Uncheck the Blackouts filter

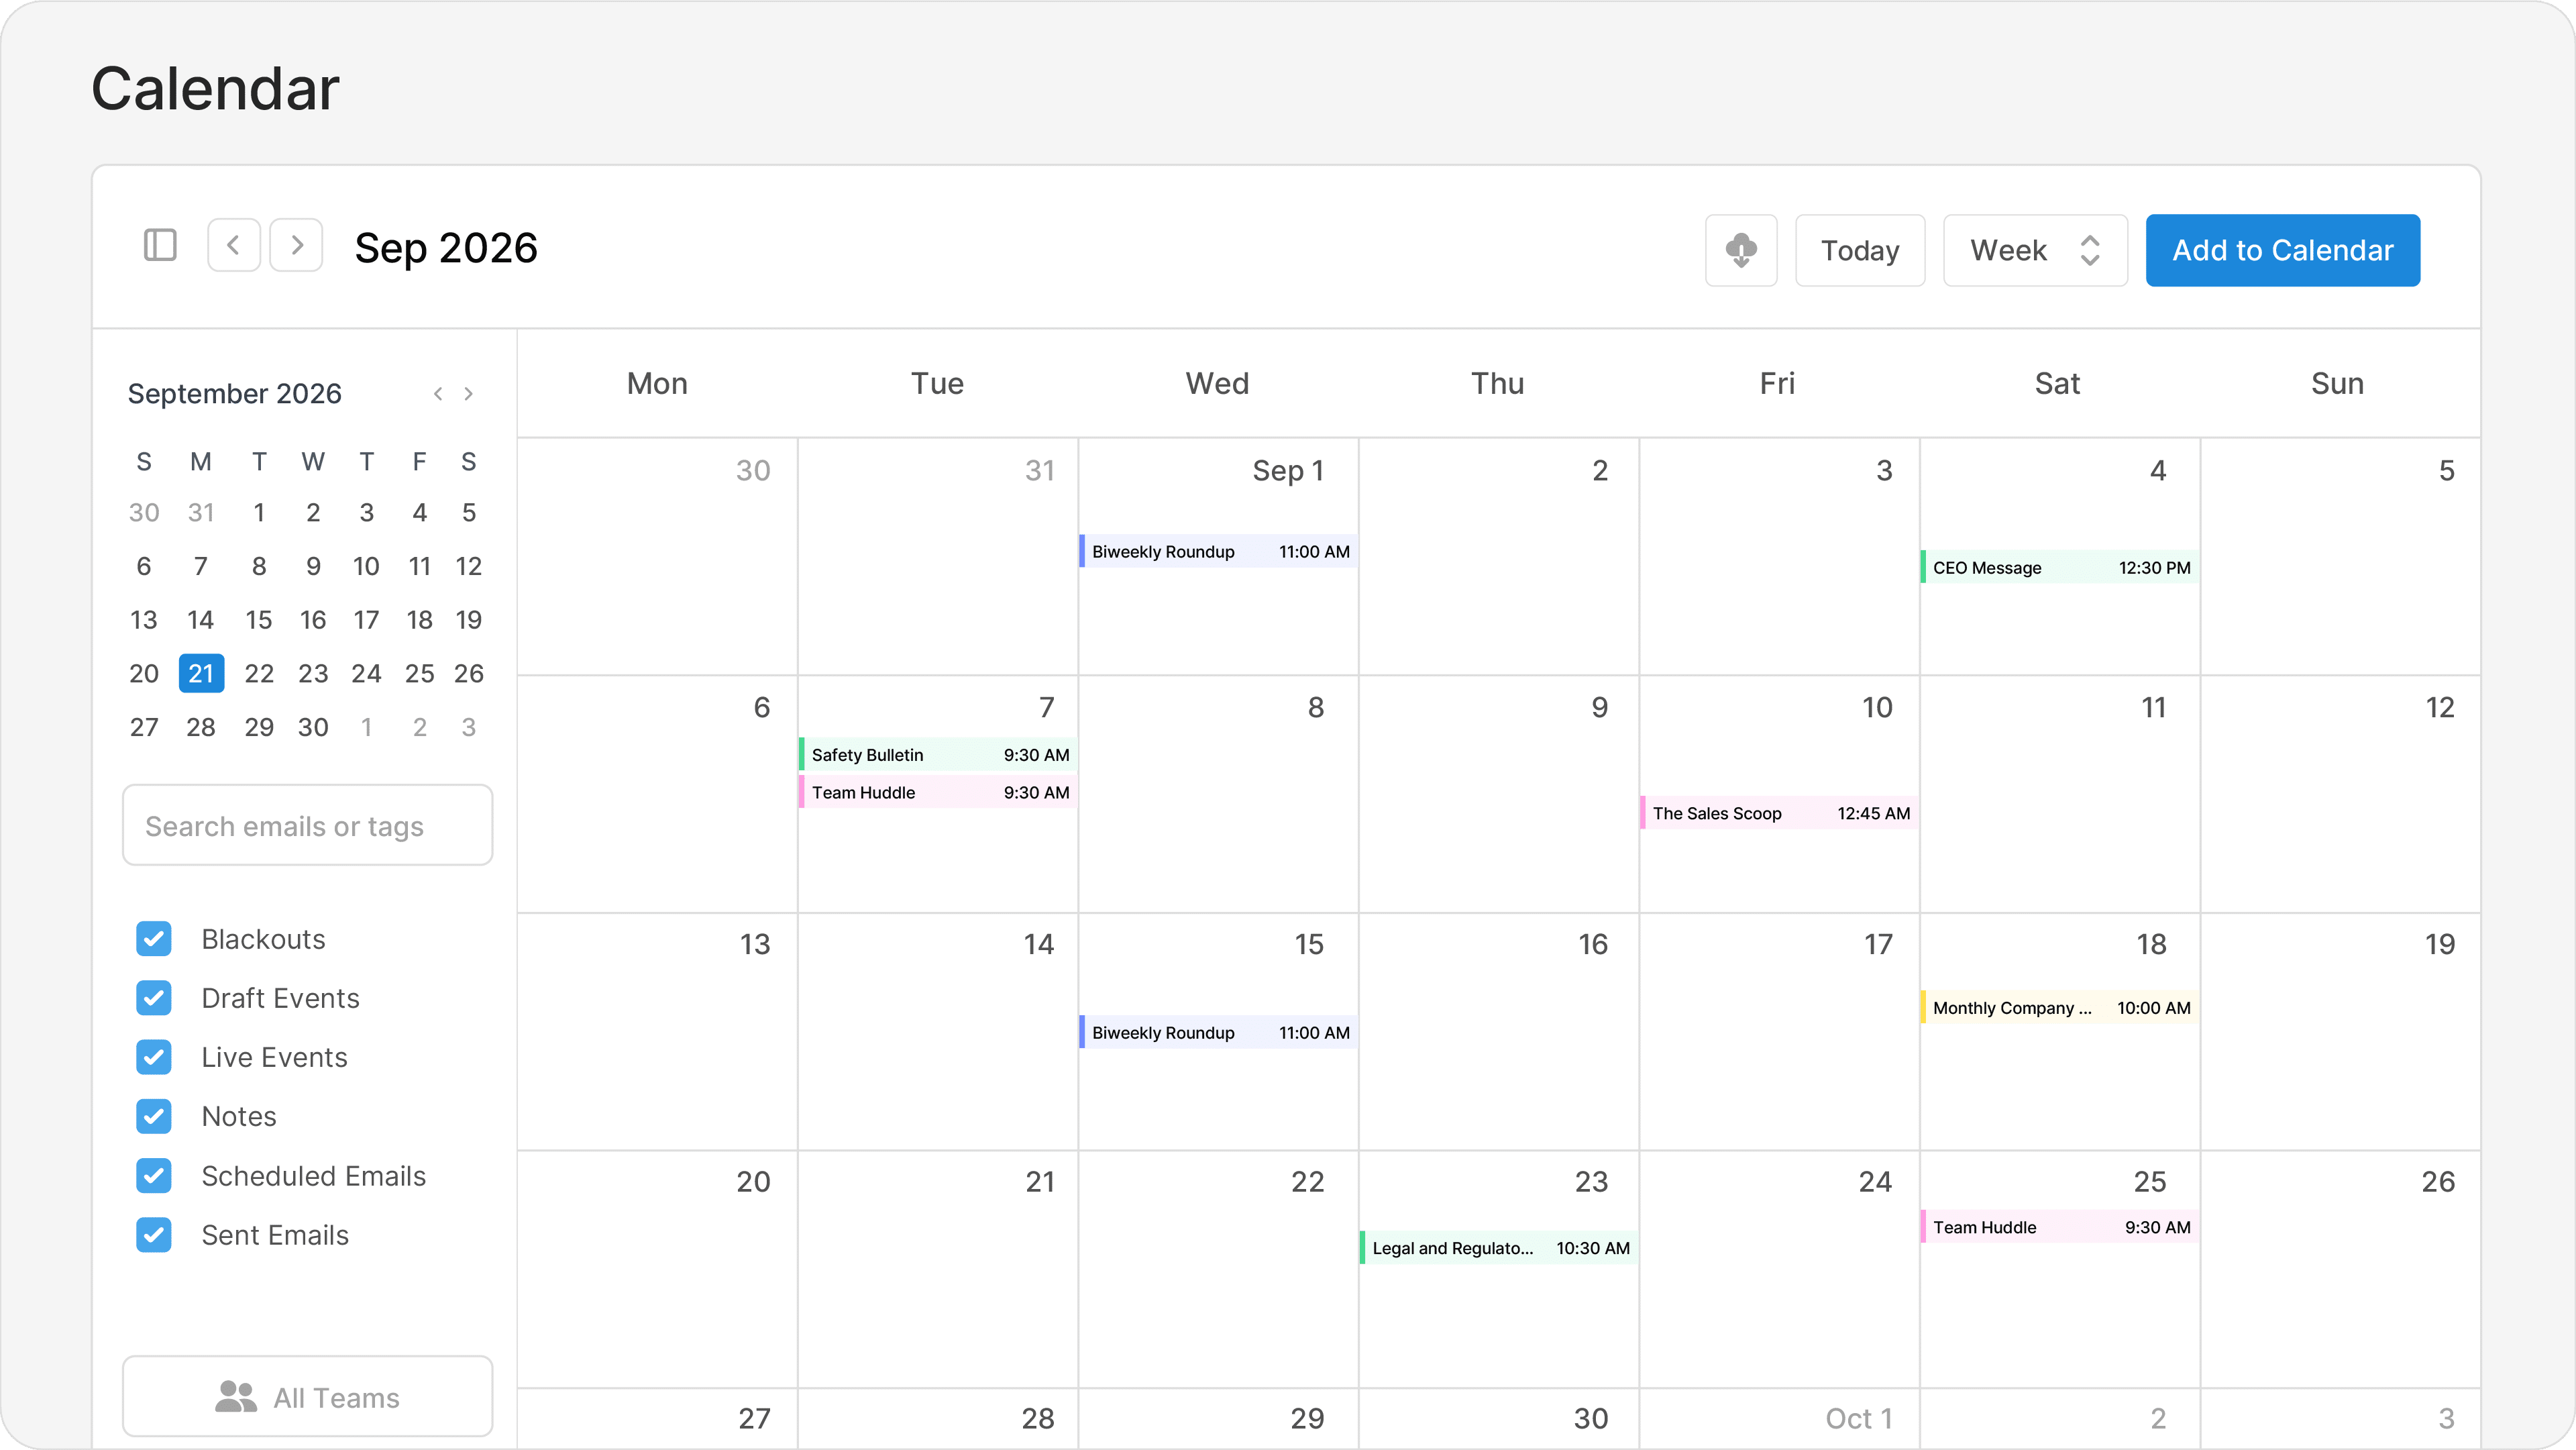(x=154, y=939)
